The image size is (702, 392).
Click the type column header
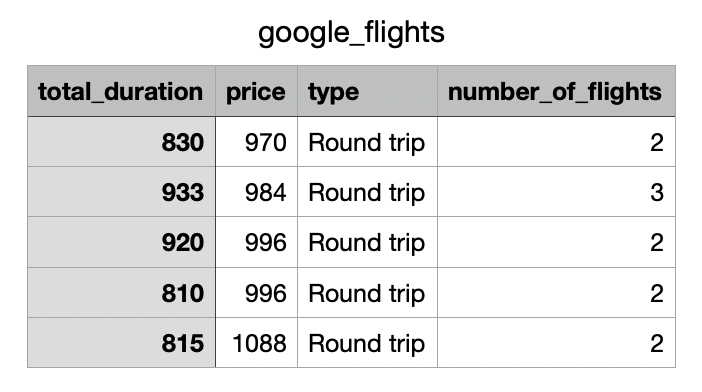pyautogui.click(x=367, y=91)
